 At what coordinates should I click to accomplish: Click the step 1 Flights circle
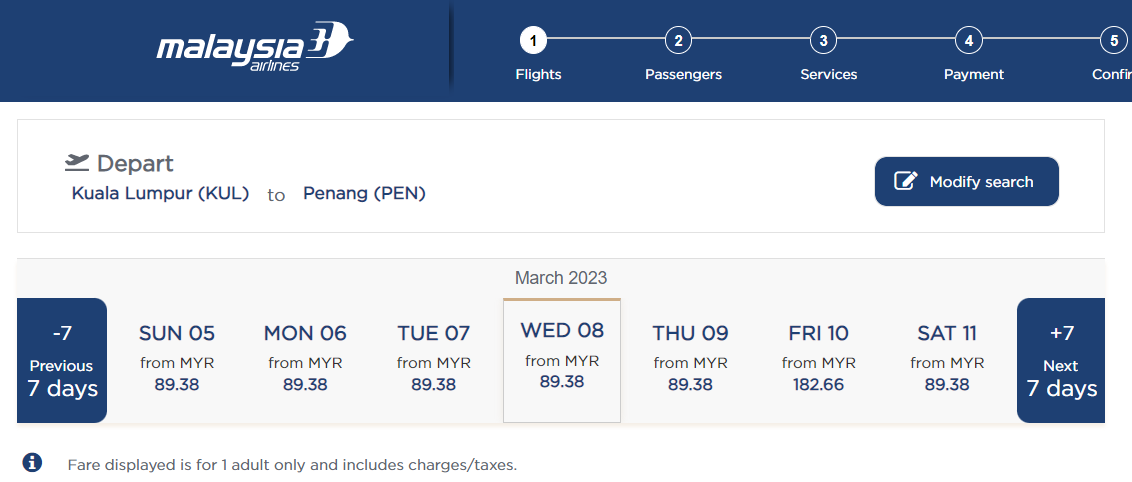coord(533,41)
